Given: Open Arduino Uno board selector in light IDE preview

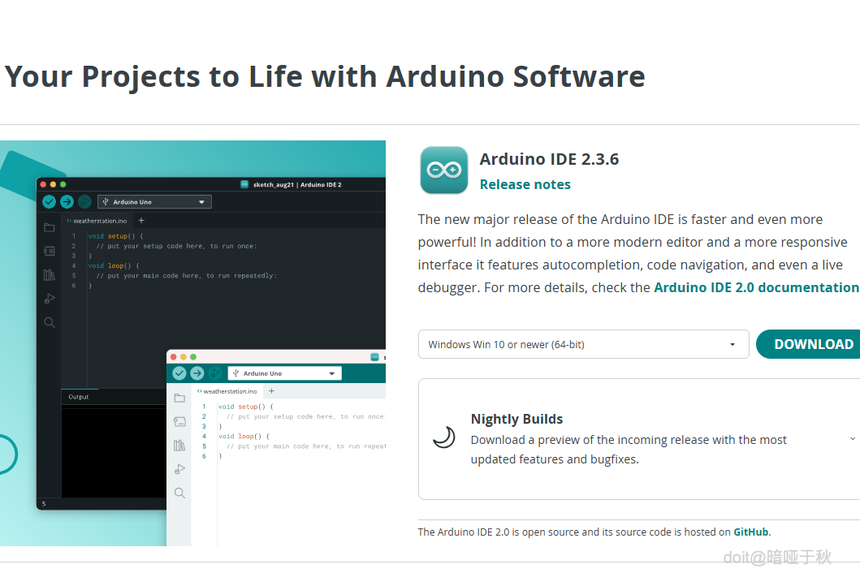Looking at the screenshot, I should [284, 373].
